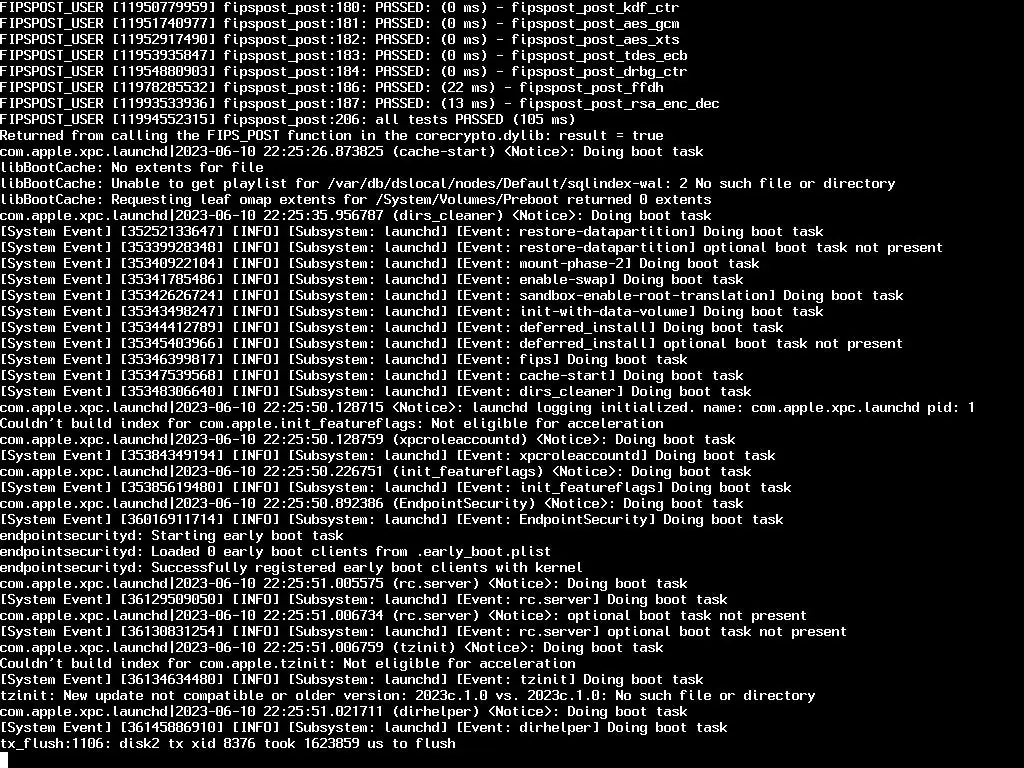This screenshot has width=1024, height=768.
Task: Click the 'all tests PASSED (105 ms)' line
Action: coord(287,120)
